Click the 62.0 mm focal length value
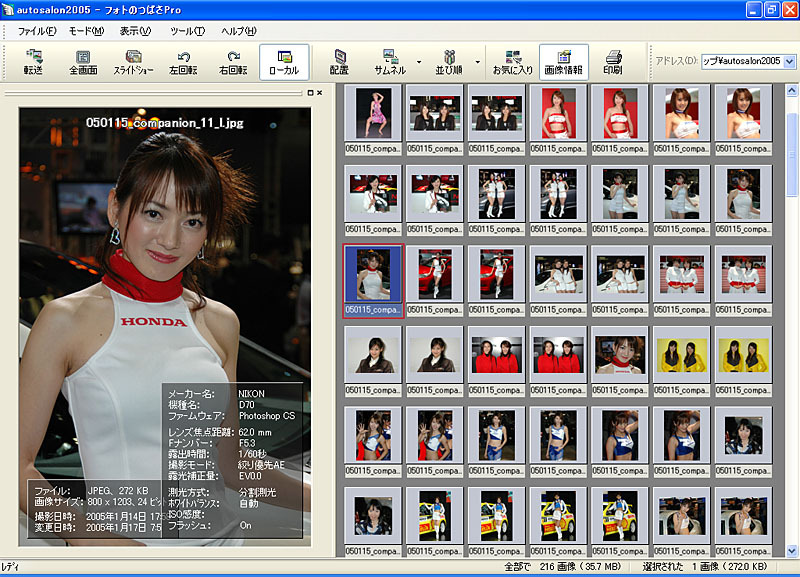800x577 pixels. 255,432
